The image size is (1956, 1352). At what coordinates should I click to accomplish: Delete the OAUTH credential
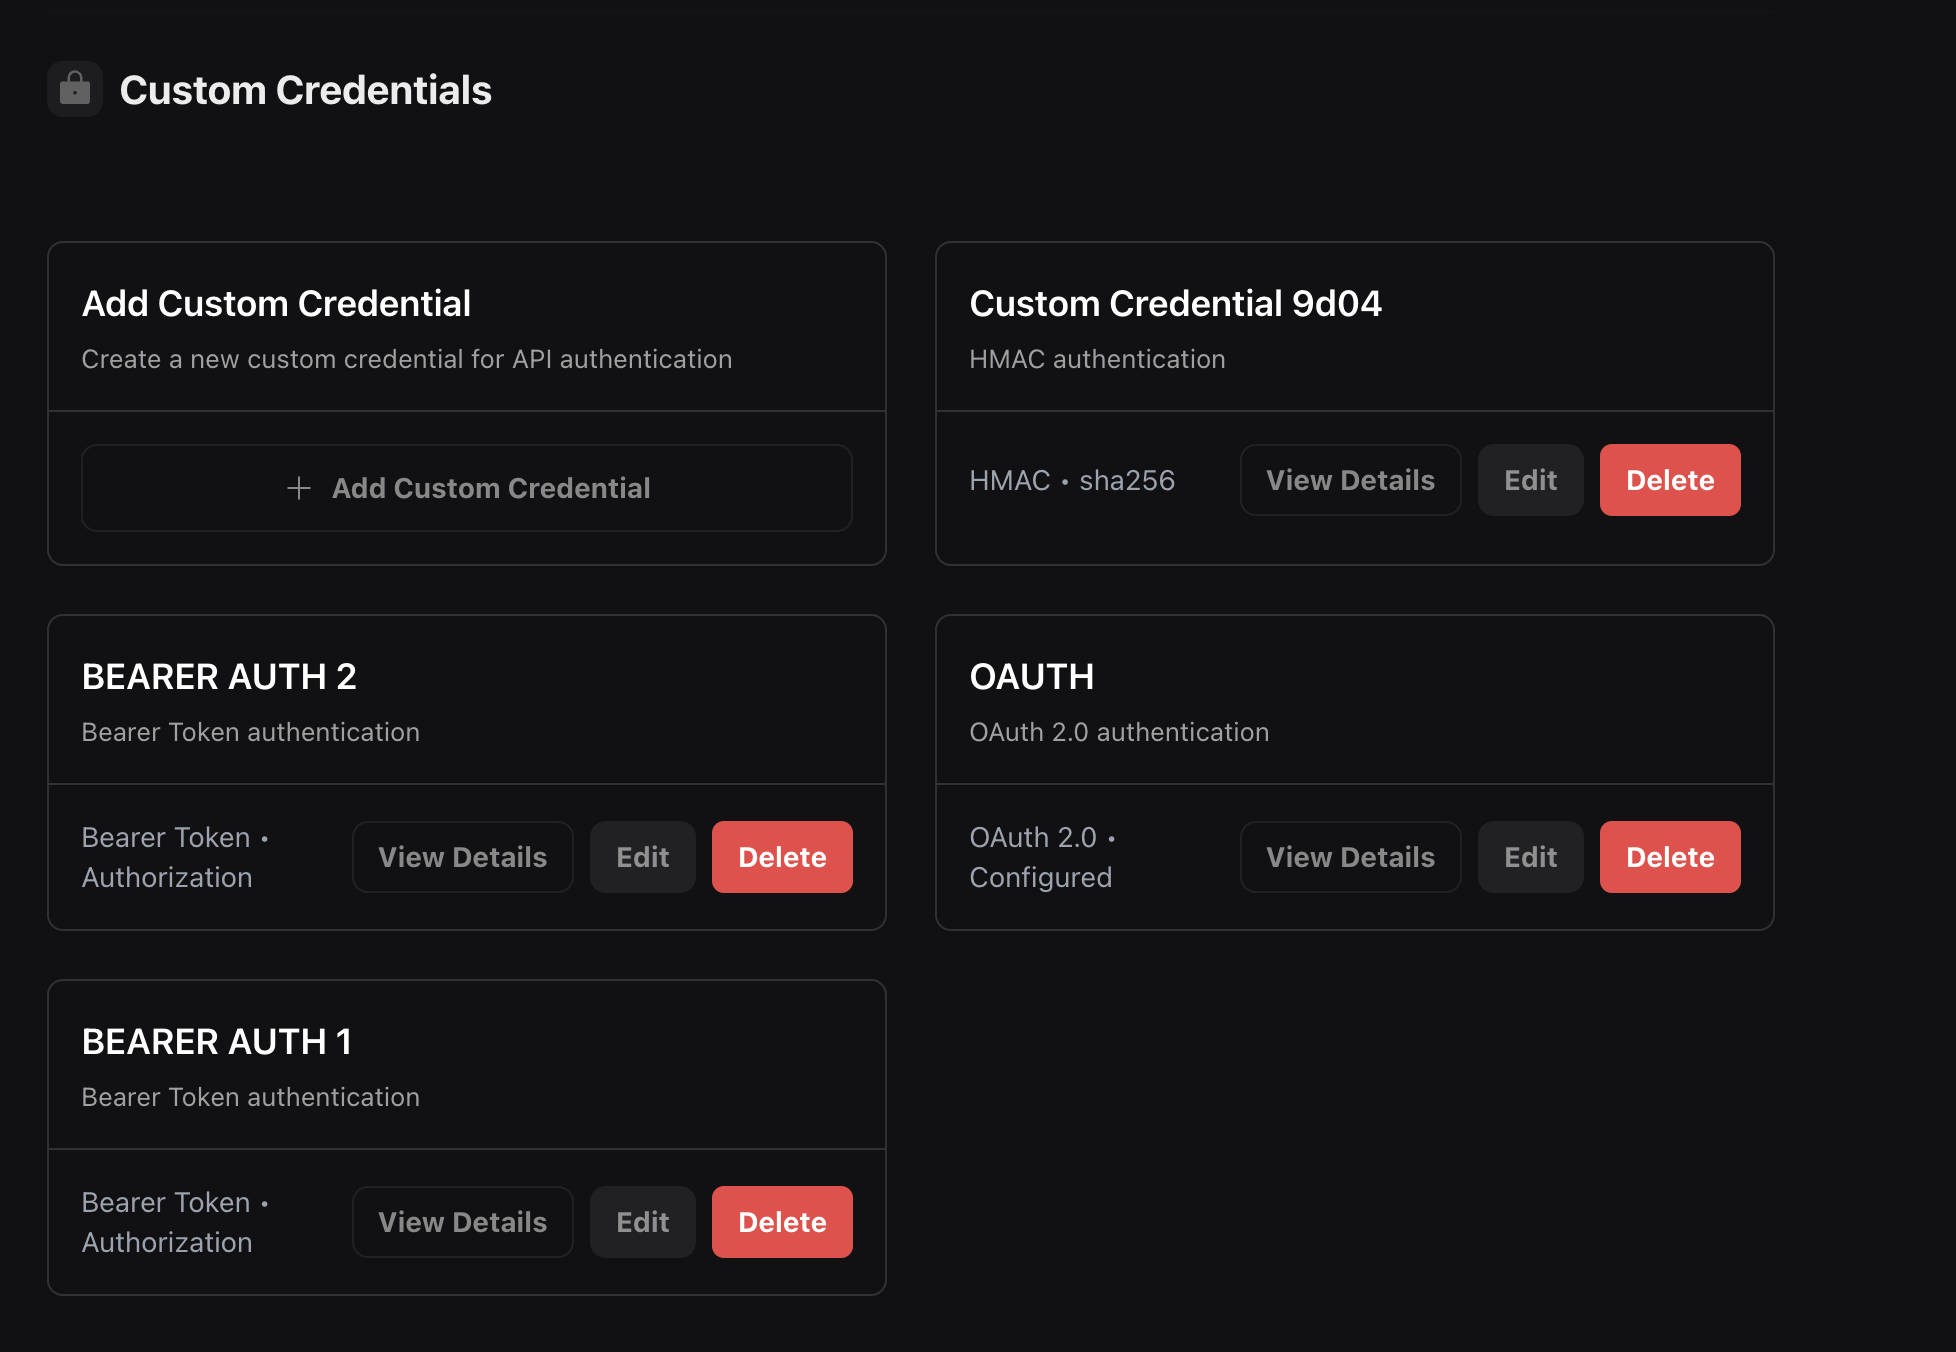1669,857
